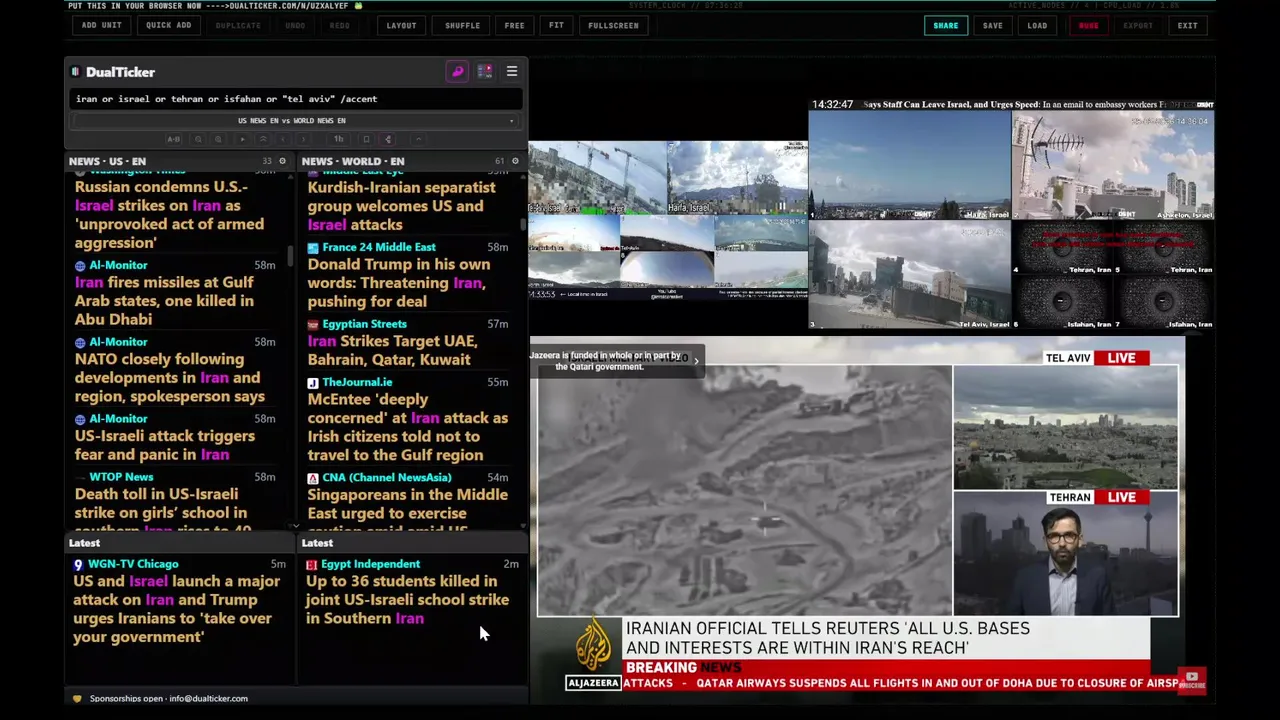Start ticker playback with play icon
This screenshot has width=1280, height=720.
(x=242, y=139)
